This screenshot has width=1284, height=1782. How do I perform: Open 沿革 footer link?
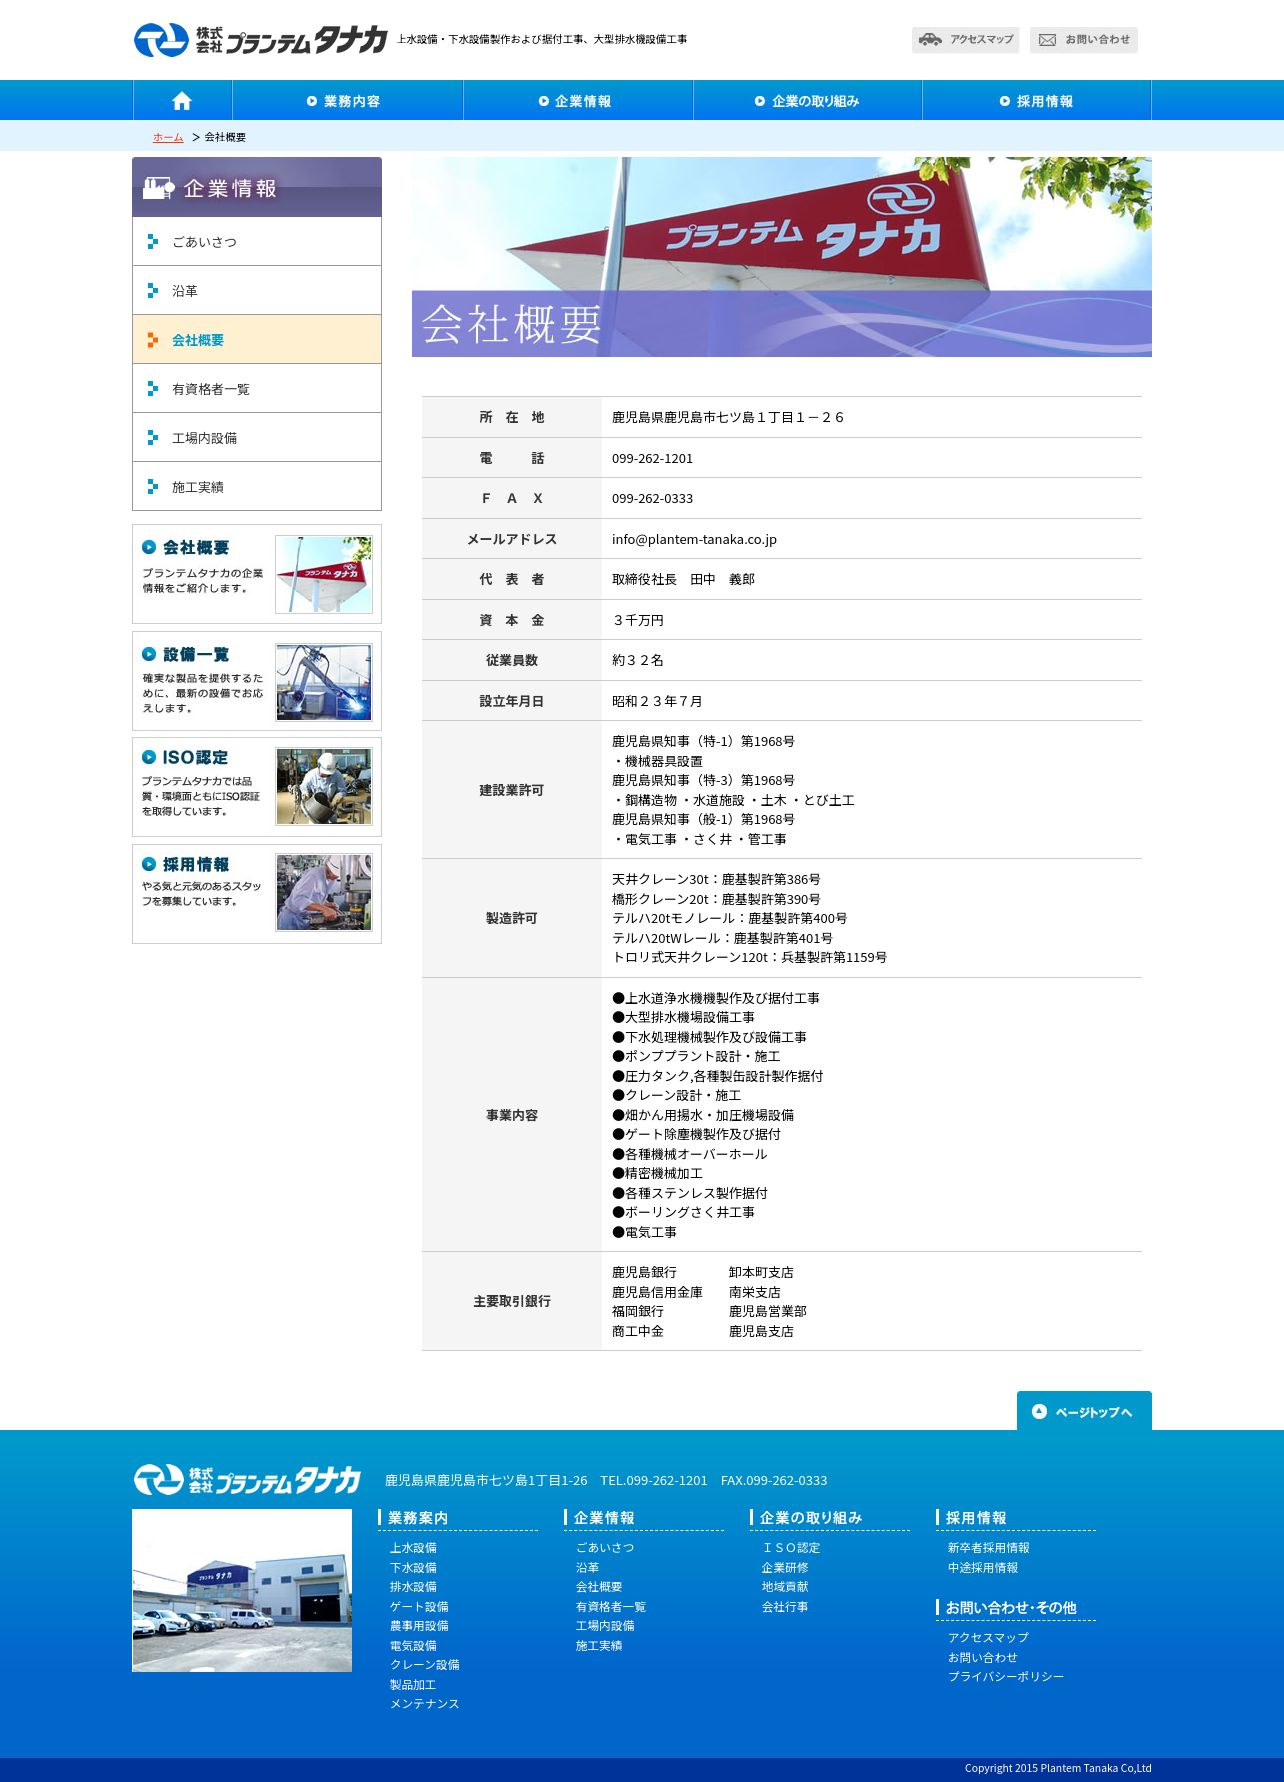tap(588, 1568)
